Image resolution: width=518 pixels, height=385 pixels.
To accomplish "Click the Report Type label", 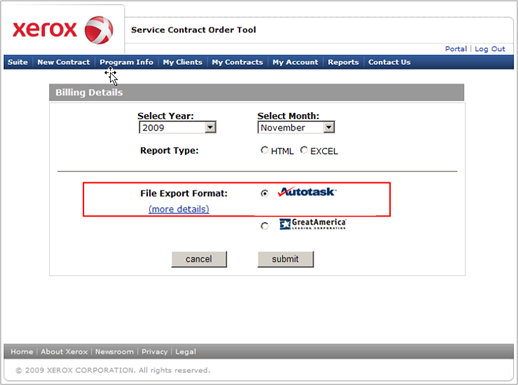I will 169,151.
